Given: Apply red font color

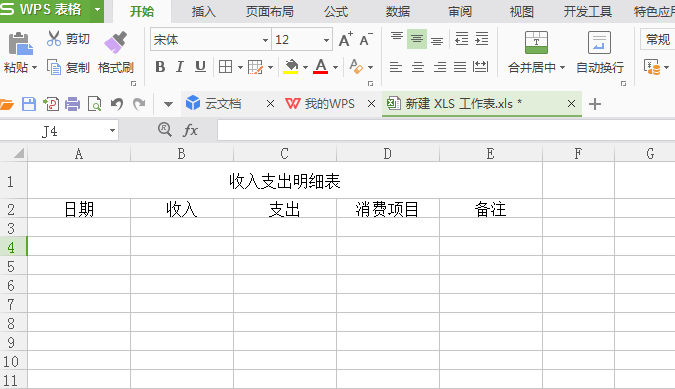Looking at the screenshot, I should click(321, 67).
